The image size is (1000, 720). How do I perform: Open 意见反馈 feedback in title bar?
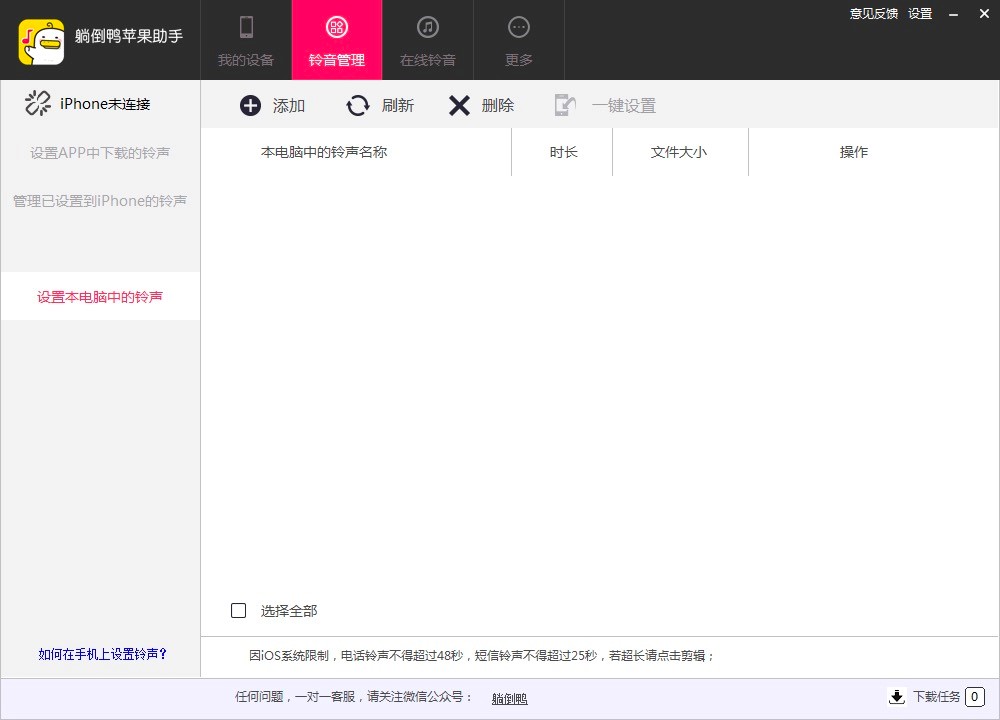click(x=874, y=14)
